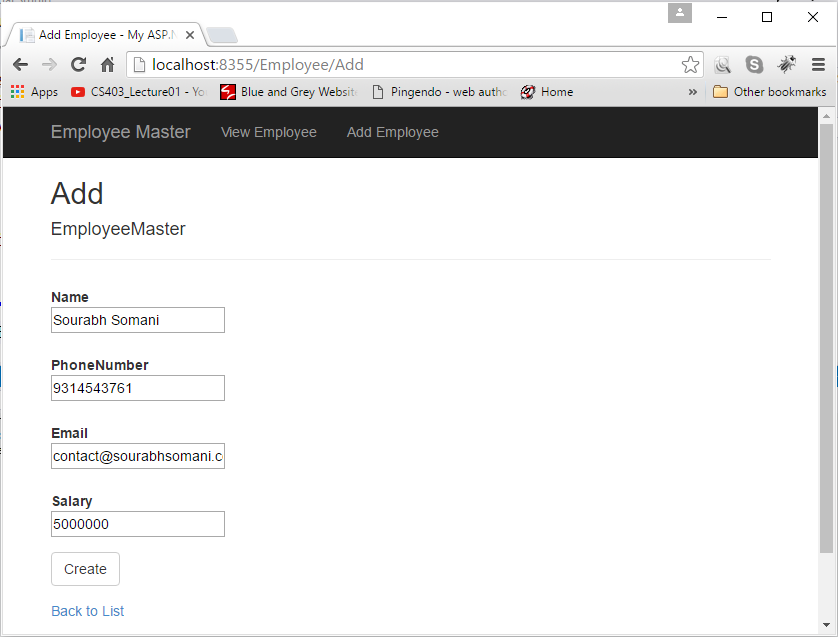Open the Chrome hamburger menu
The height and width of the screenshot is (637, 838).
(x=818, y=65)
